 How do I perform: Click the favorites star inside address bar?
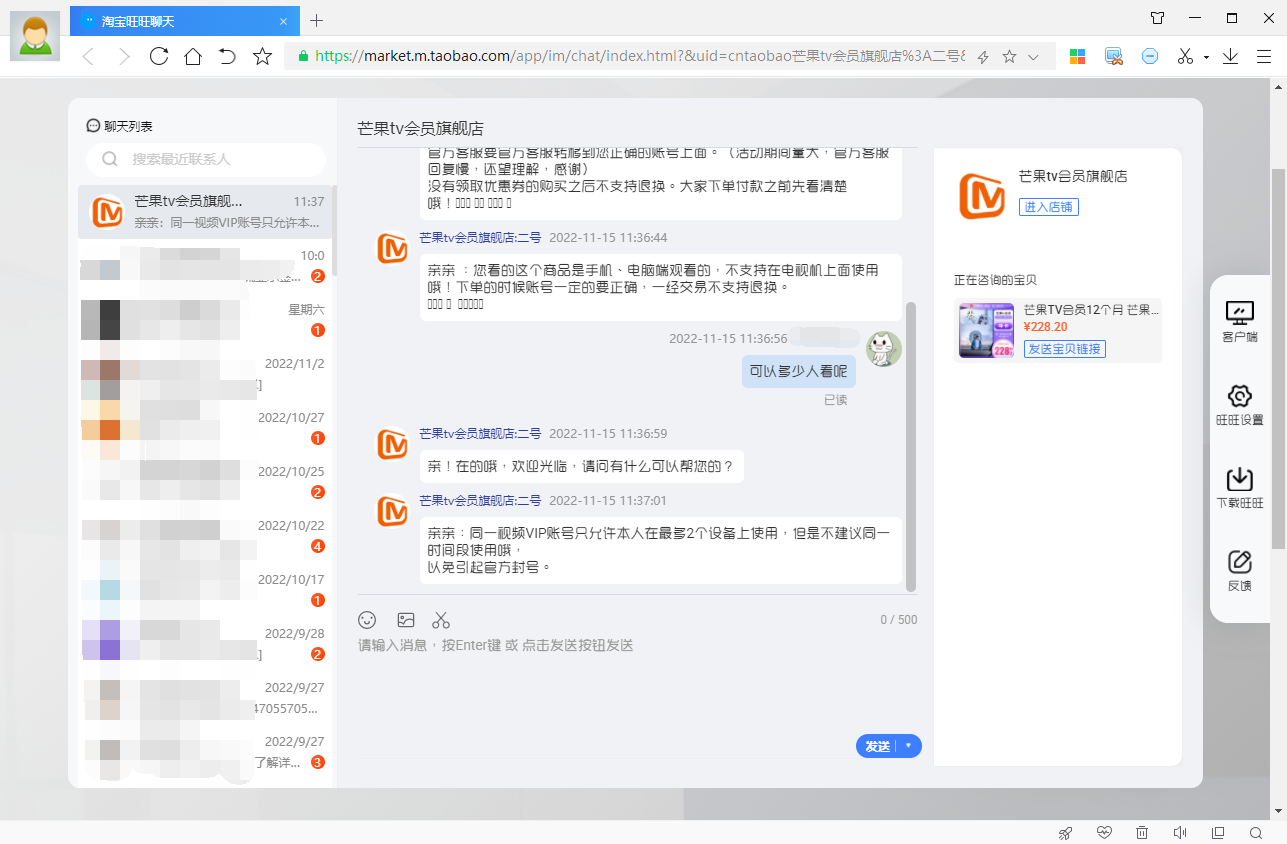pyautogui.click(x=1009, y=57)
